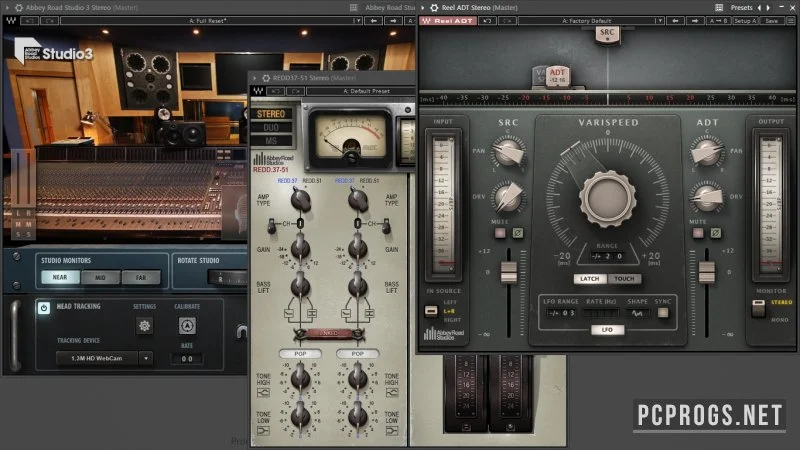Undo in Abbey Road Studio 3 toolbar

coord(29,21)
